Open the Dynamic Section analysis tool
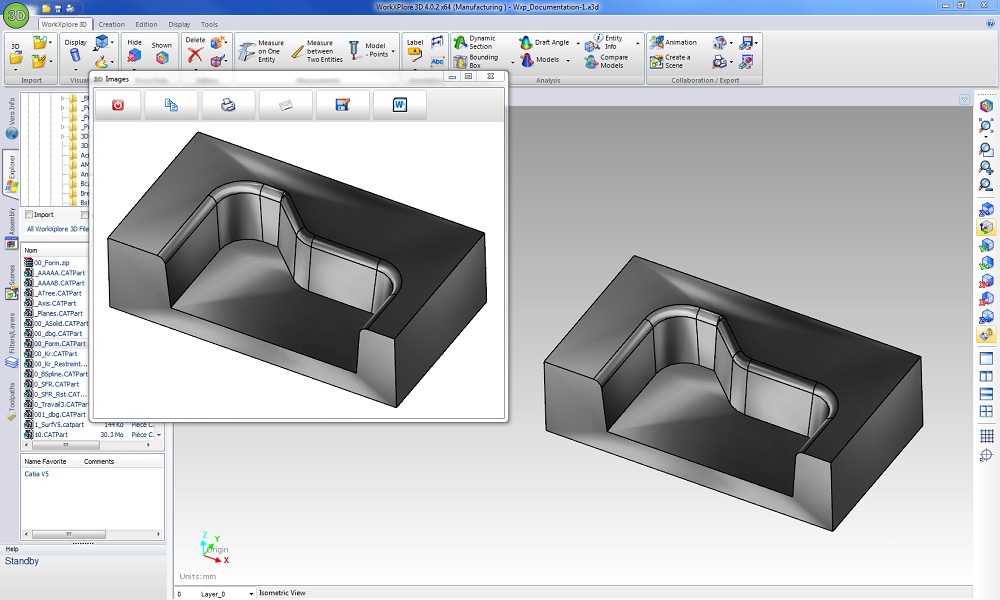This screenshot has height=600, width=1000. pyautogui.click(x=473, y=42)
